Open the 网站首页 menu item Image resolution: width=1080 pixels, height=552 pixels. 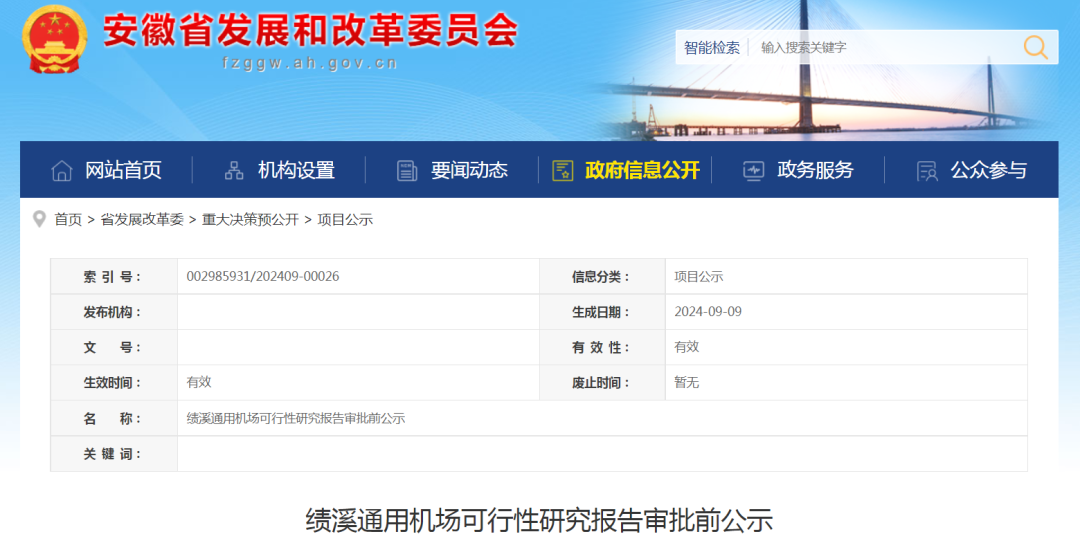123,171
